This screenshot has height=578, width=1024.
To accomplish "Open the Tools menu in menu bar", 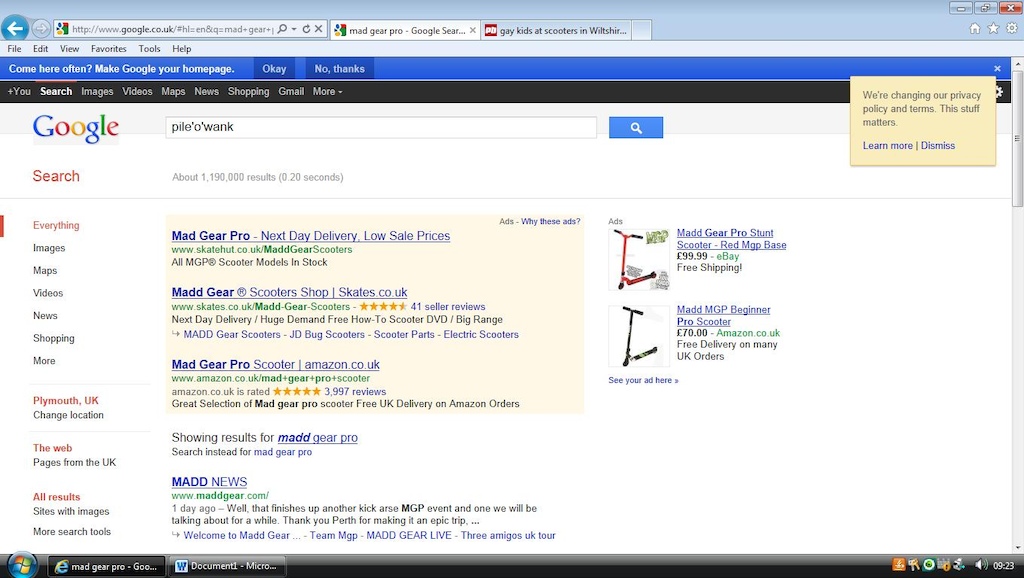I will click(149, 48).
